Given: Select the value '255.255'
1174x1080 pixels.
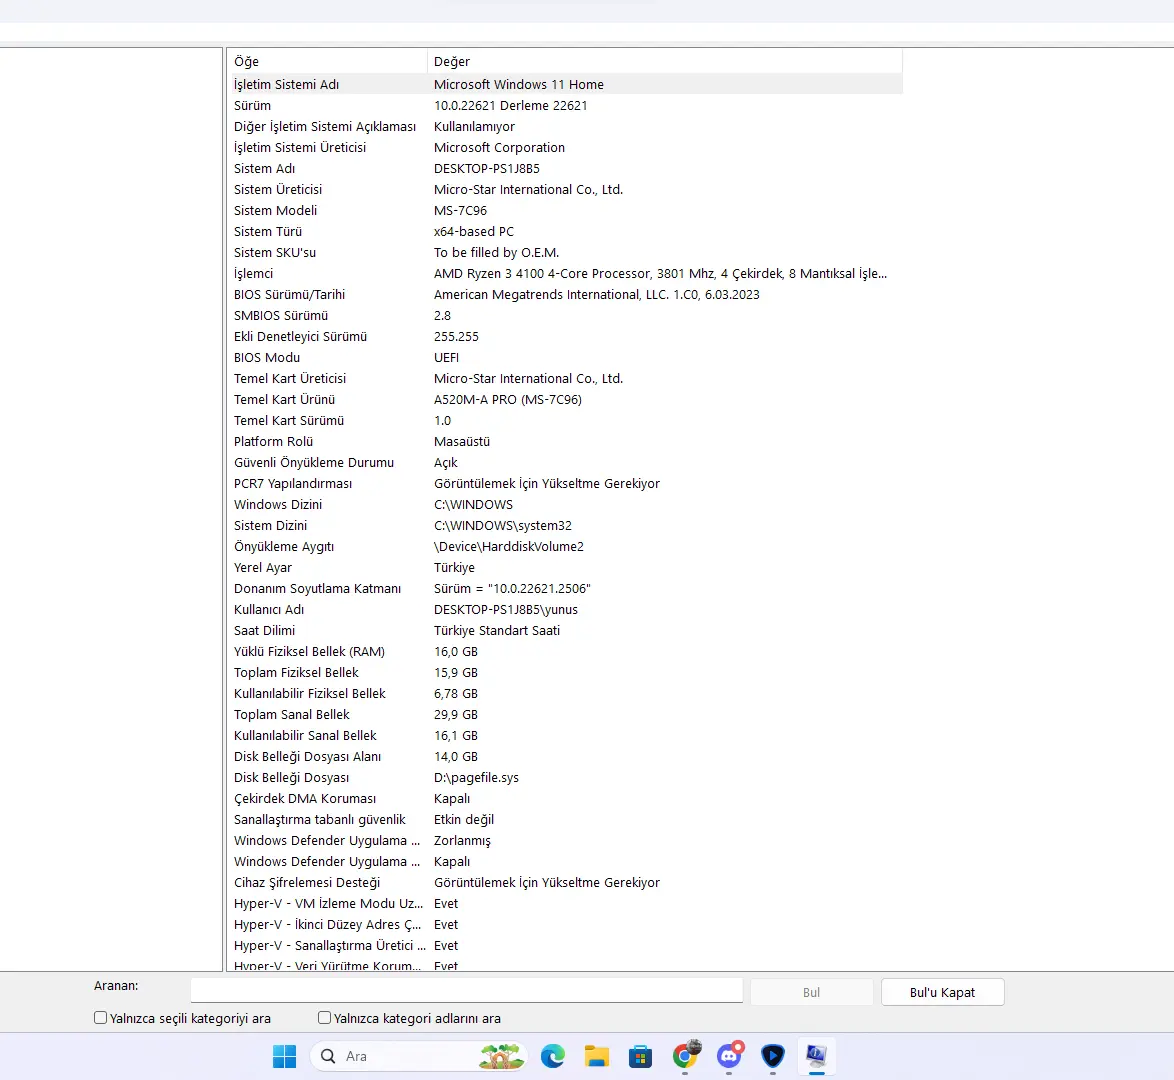Looking at the screenshot, I should click(x=456, y=336).
